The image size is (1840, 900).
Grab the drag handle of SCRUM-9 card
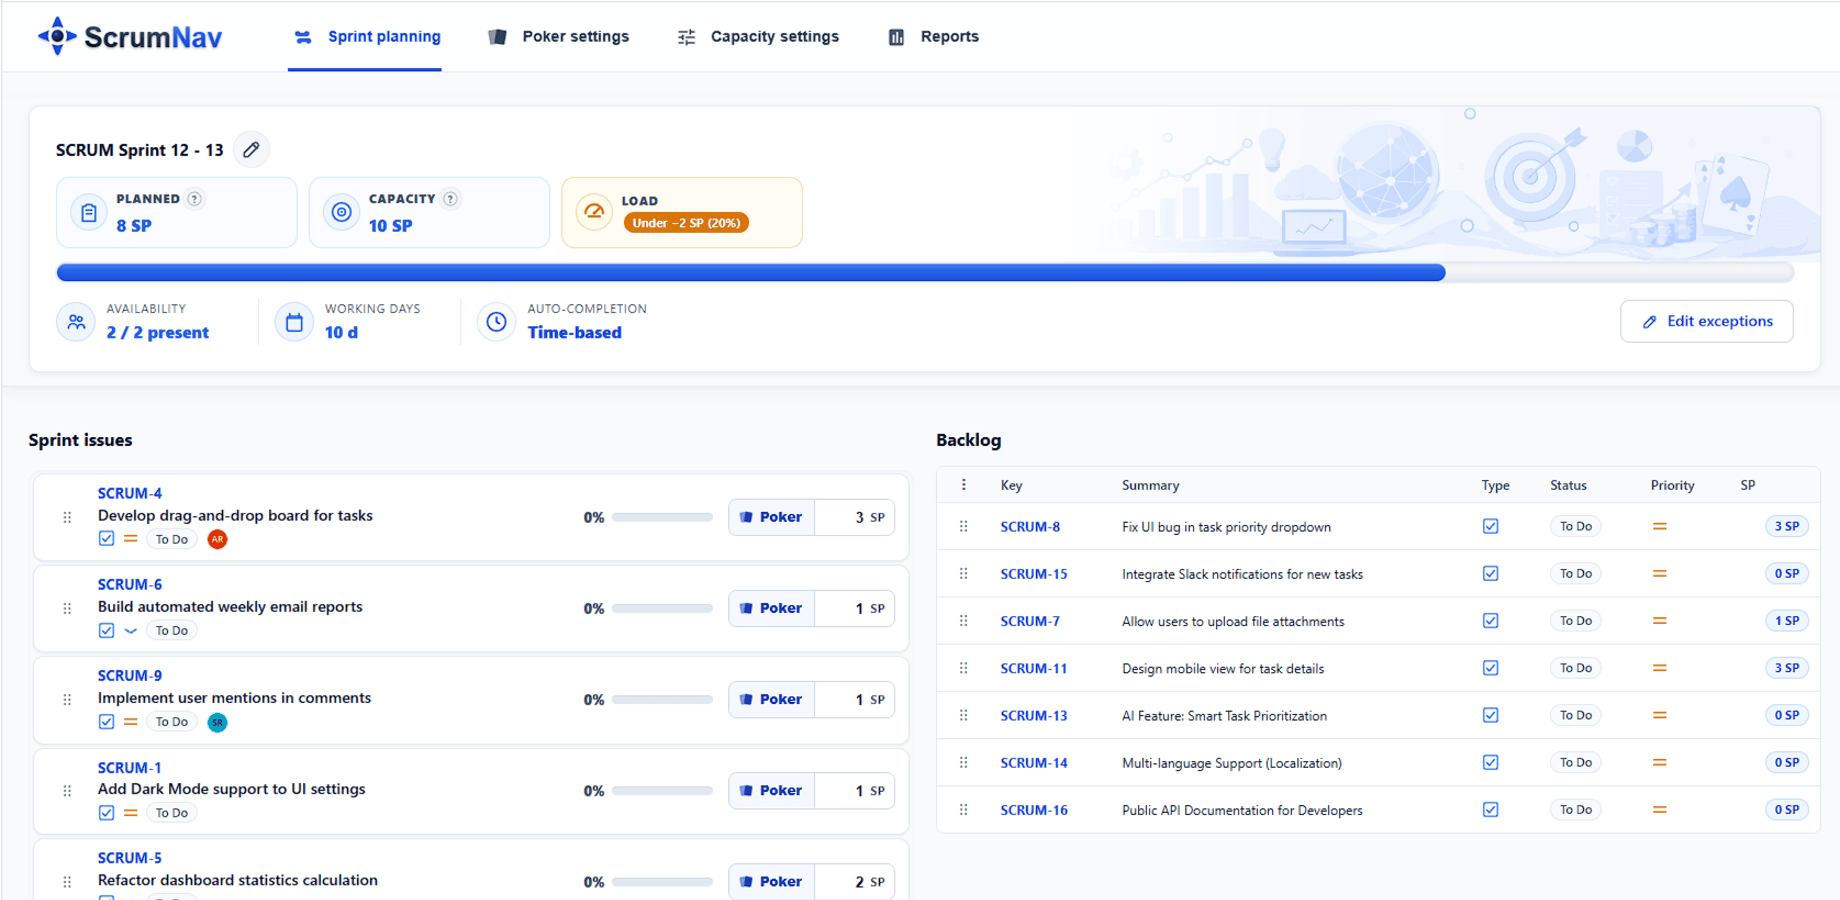click(67, 700)
